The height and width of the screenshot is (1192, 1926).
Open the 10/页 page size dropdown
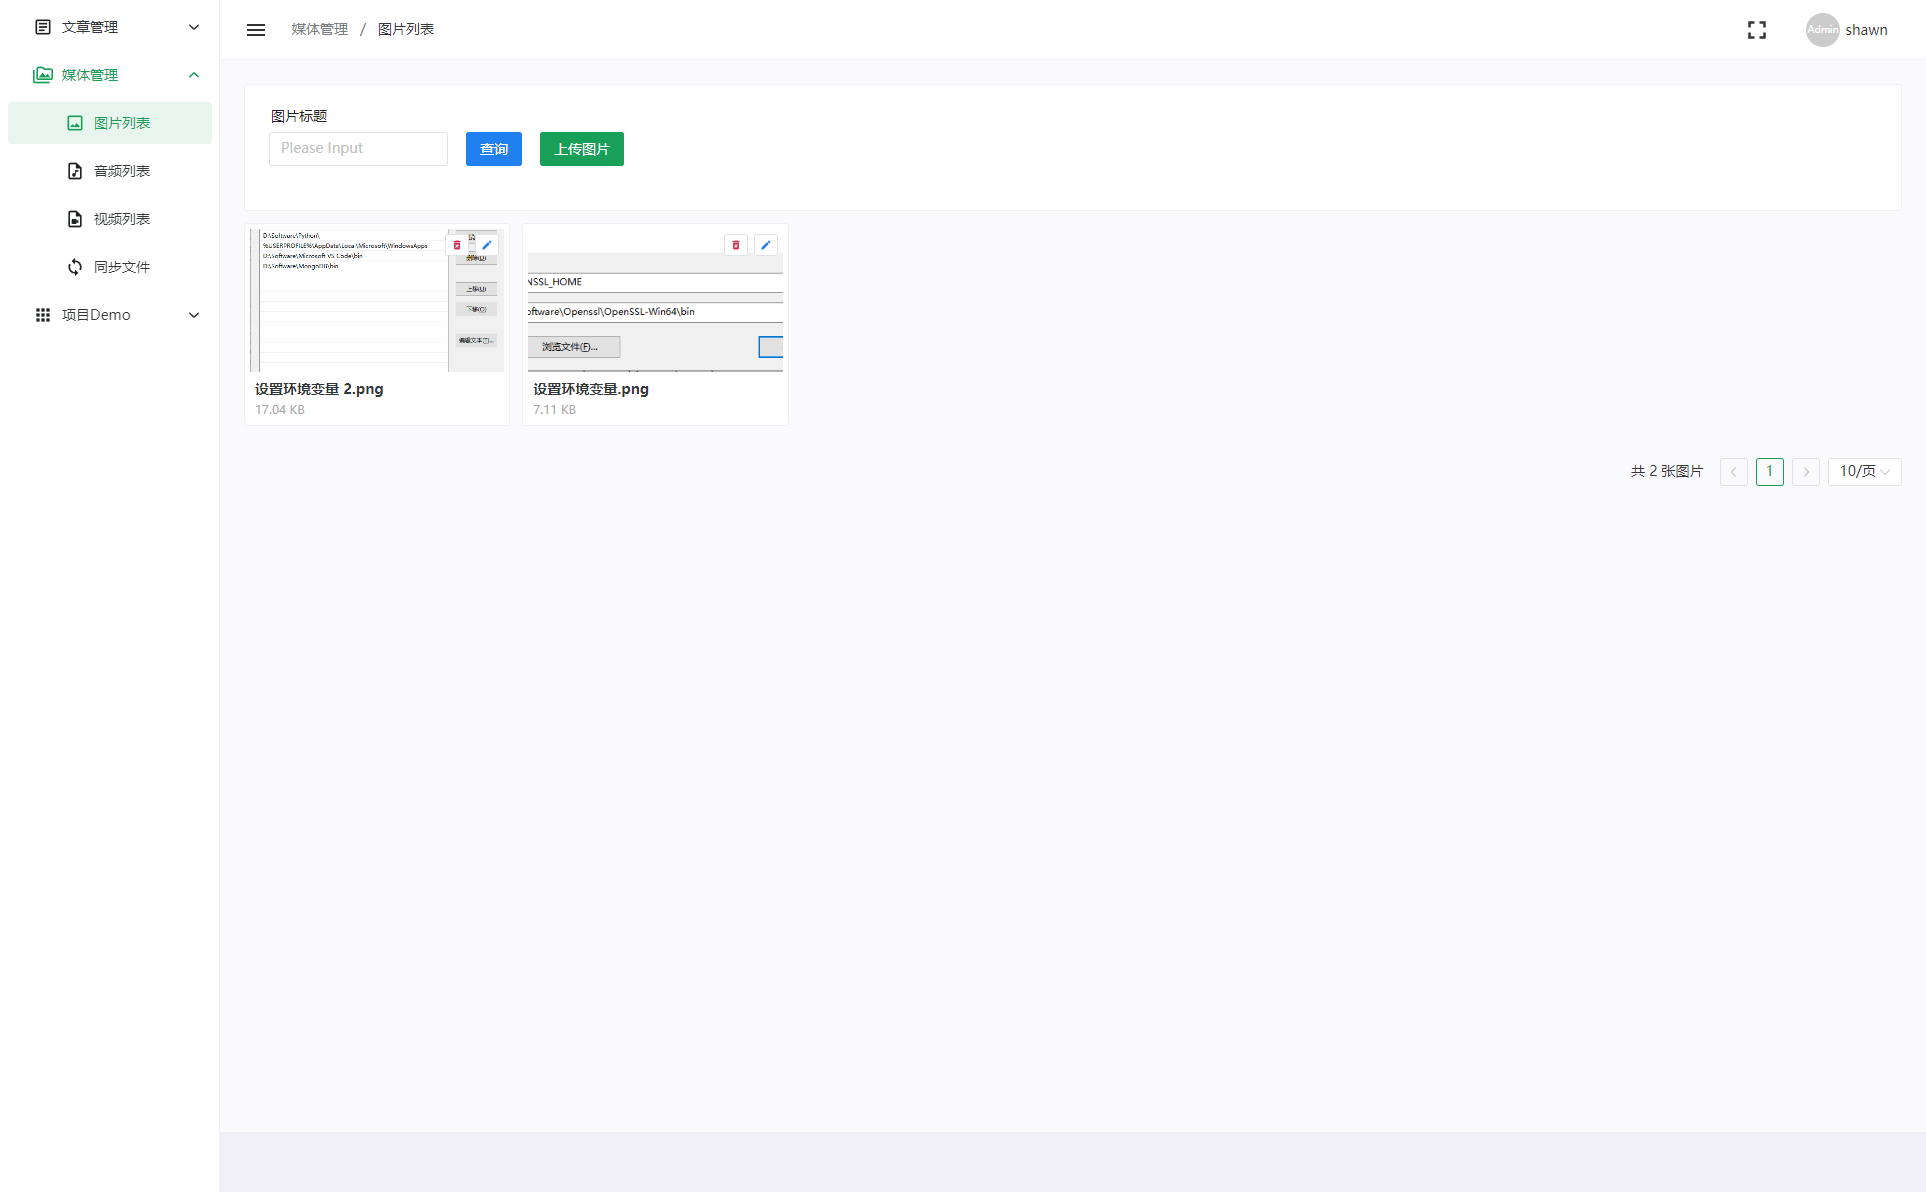[x=1864, y=471]
